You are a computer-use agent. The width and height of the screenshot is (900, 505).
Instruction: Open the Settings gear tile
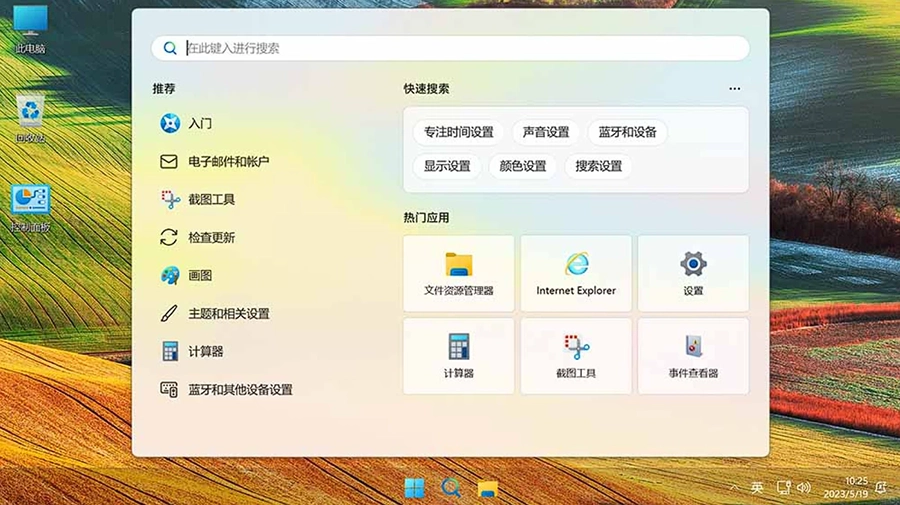click(x=693, y=273)
